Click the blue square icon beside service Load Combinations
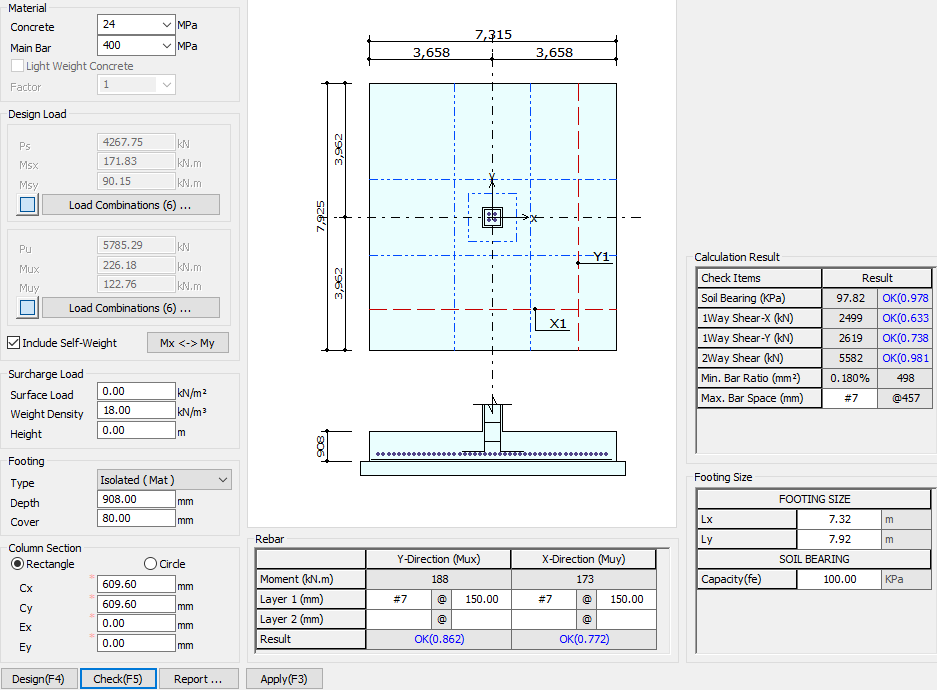Image resolution: width=937 pixels, height=690 pixels. point(28,205)
